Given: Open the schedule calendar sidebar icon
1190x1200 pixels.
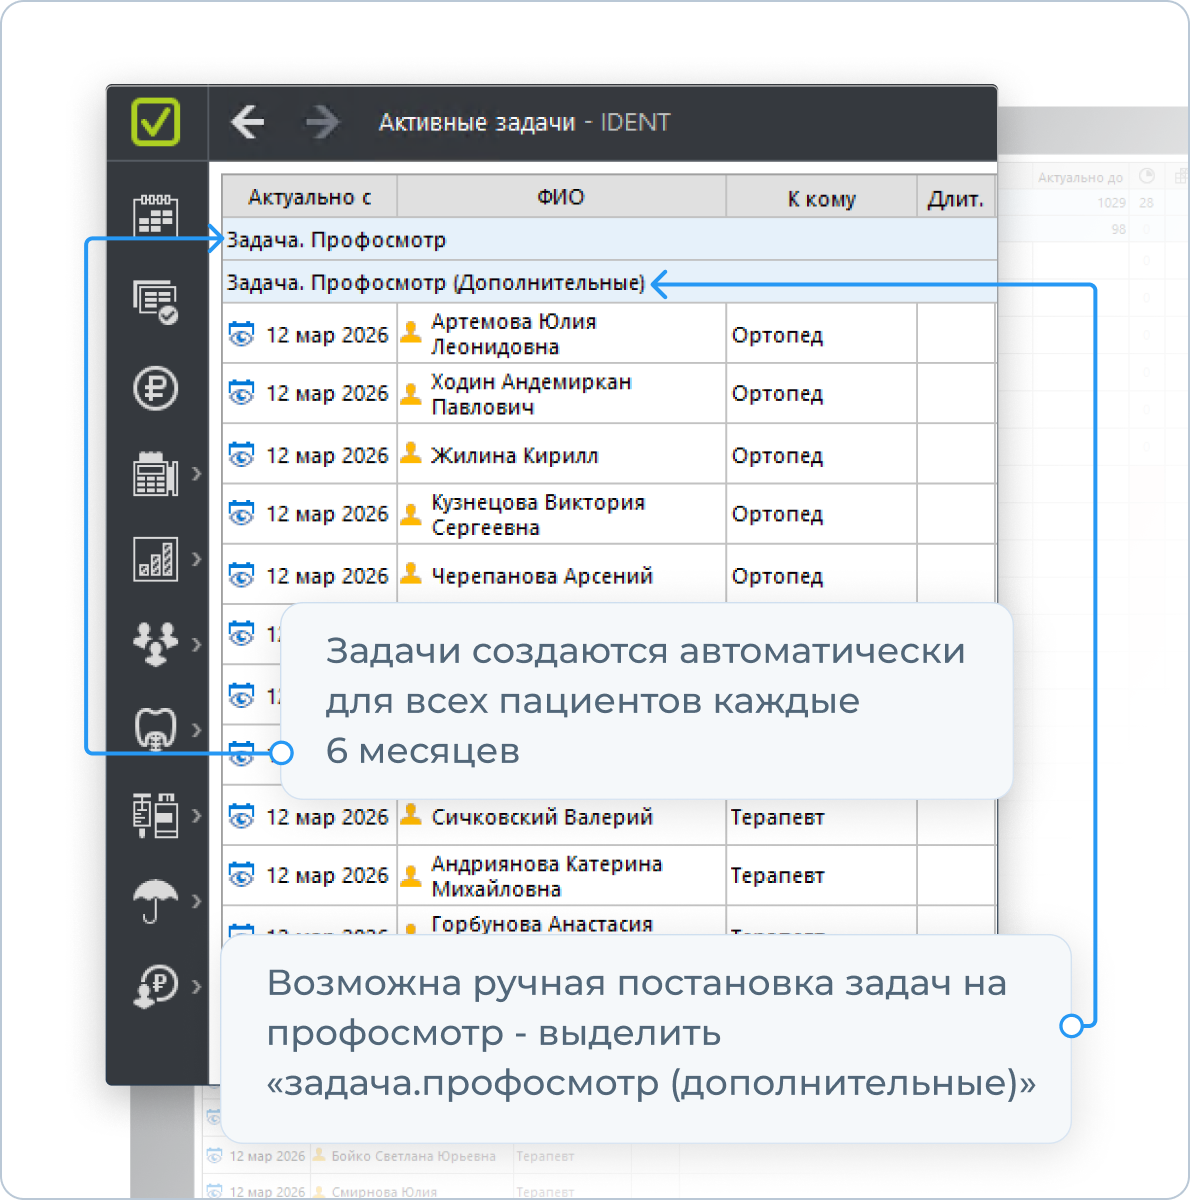Looking at the screenshot, I should point(155,214).
